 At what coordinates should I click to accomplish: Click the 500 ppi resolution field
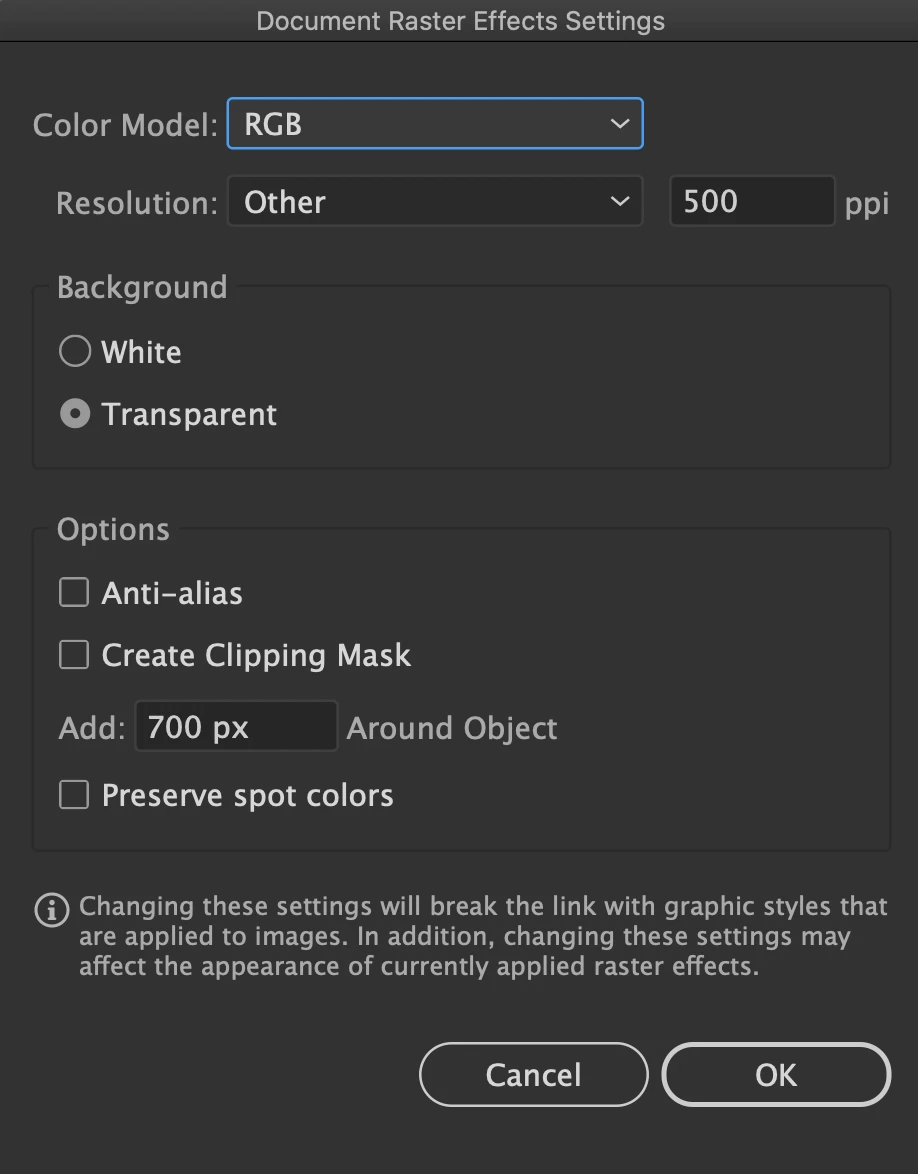(x=750, y=201)
